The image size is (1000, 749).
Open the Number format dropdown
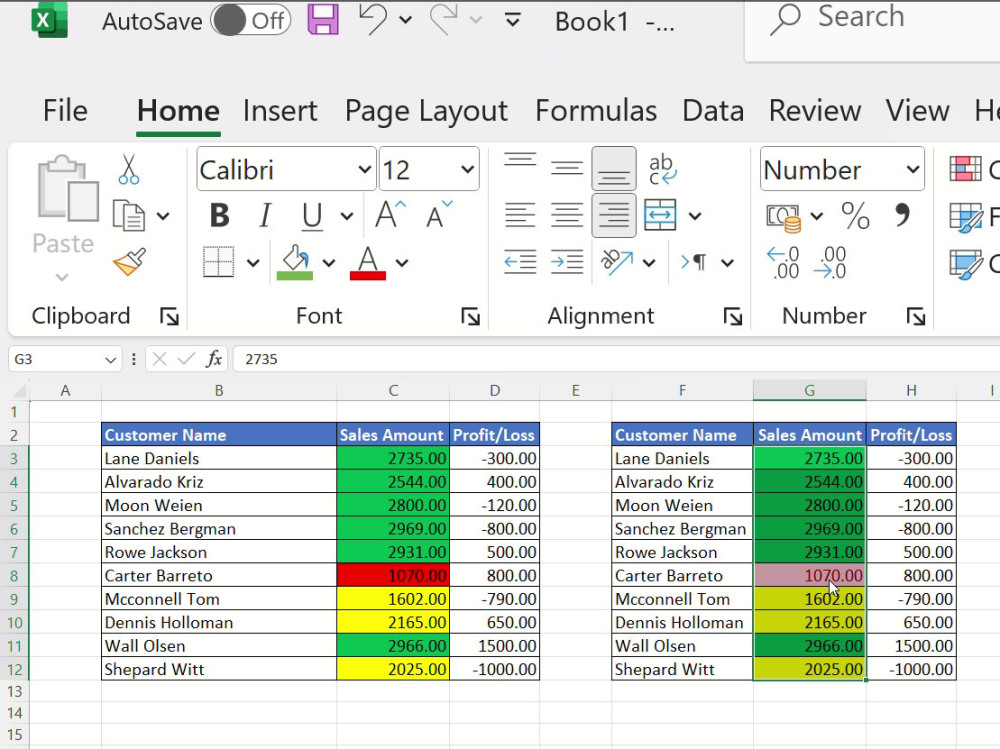[x=914, y=168]
